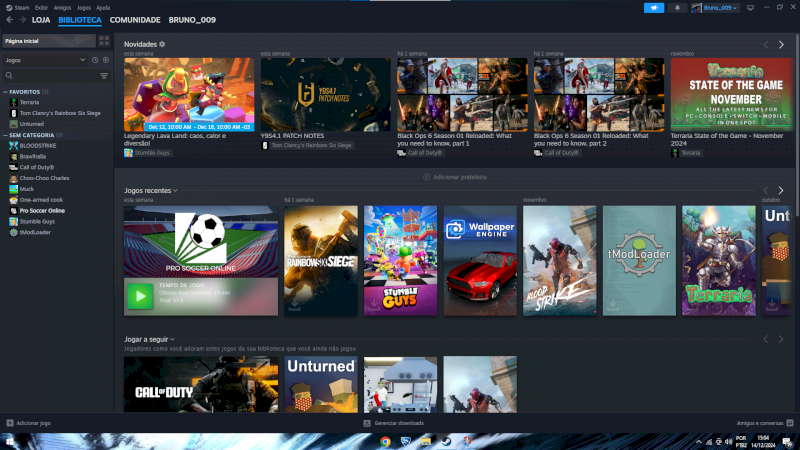Click the Big Picture mode monitor icon
This screenshot has height=450, width=800.
(x=750, y=8)
